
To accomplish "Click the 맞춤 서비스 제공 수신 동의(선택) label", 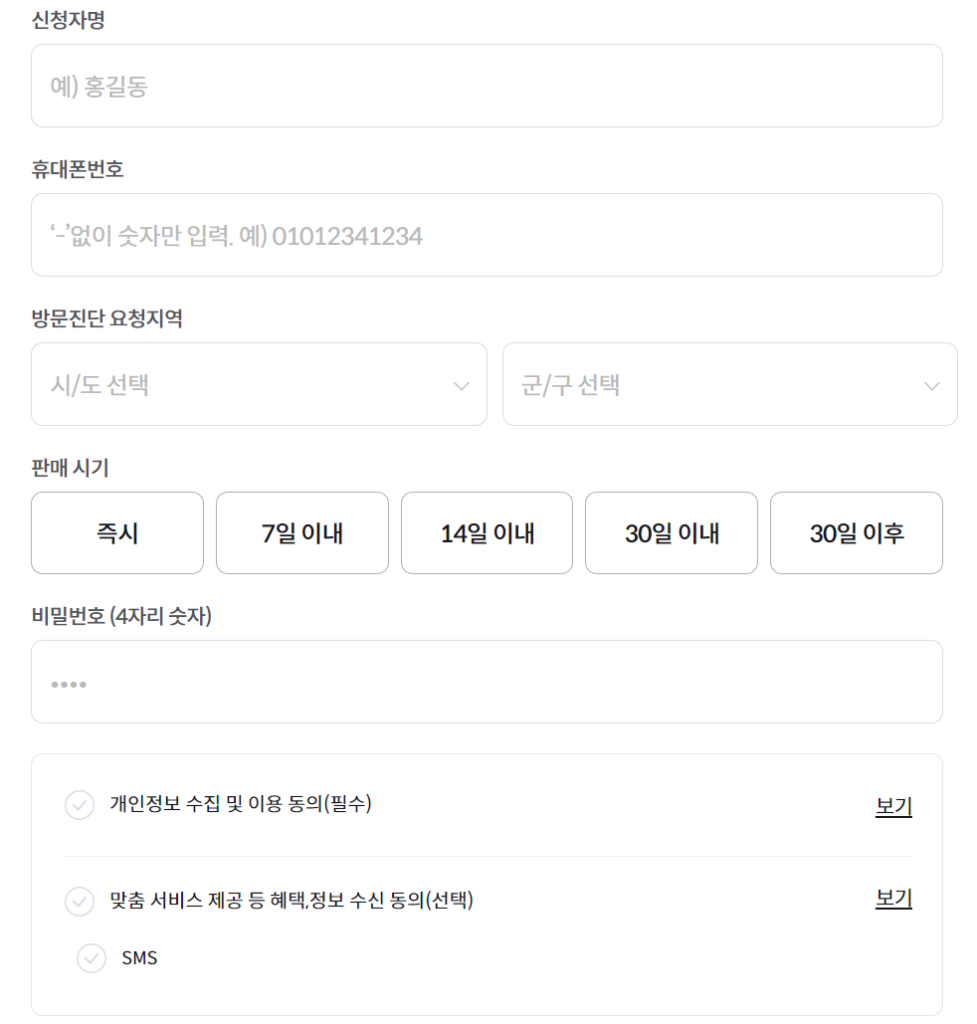I will pyautogui.click(x=291, y=901).
